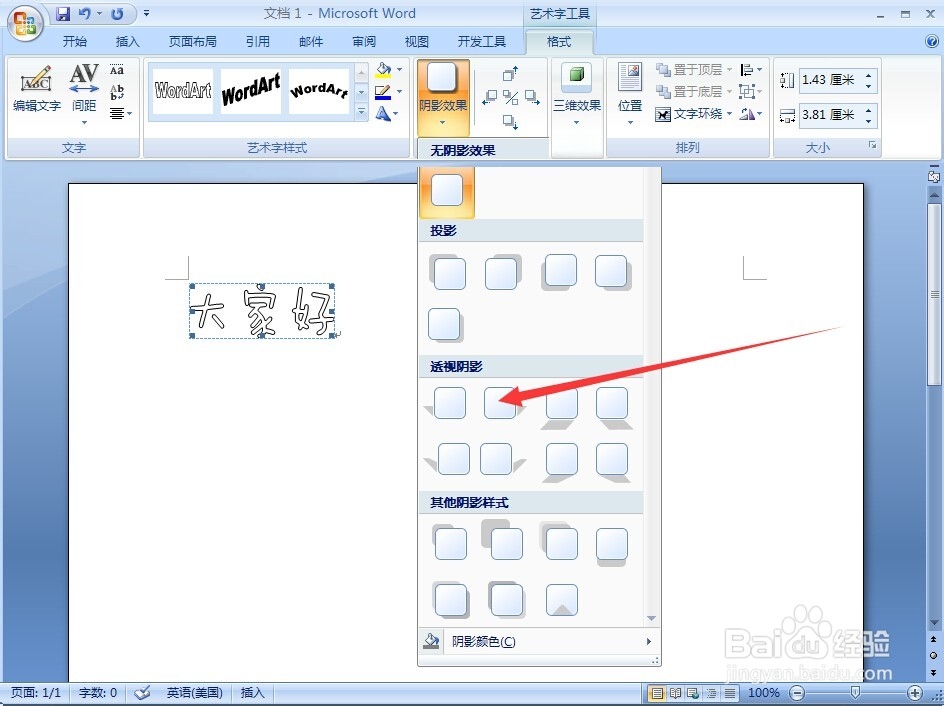Switch to the 插入 tab

tap(127, 42)
